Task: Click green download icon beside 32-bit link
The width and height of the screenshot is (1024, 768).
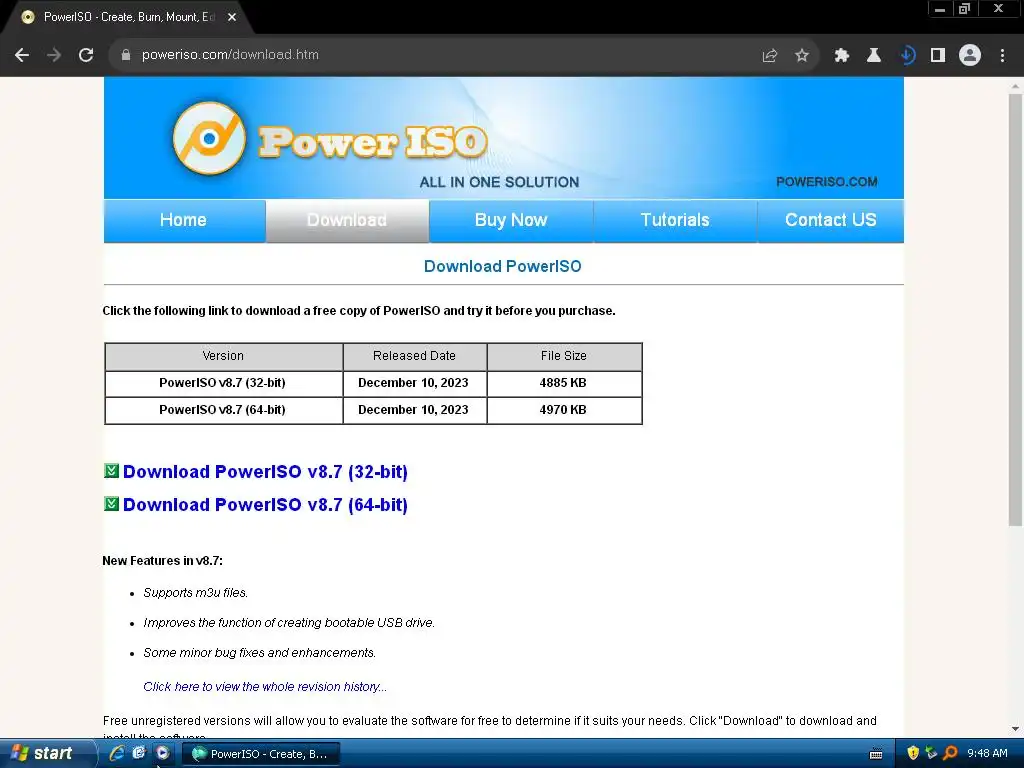Action: tap(111, 471)
